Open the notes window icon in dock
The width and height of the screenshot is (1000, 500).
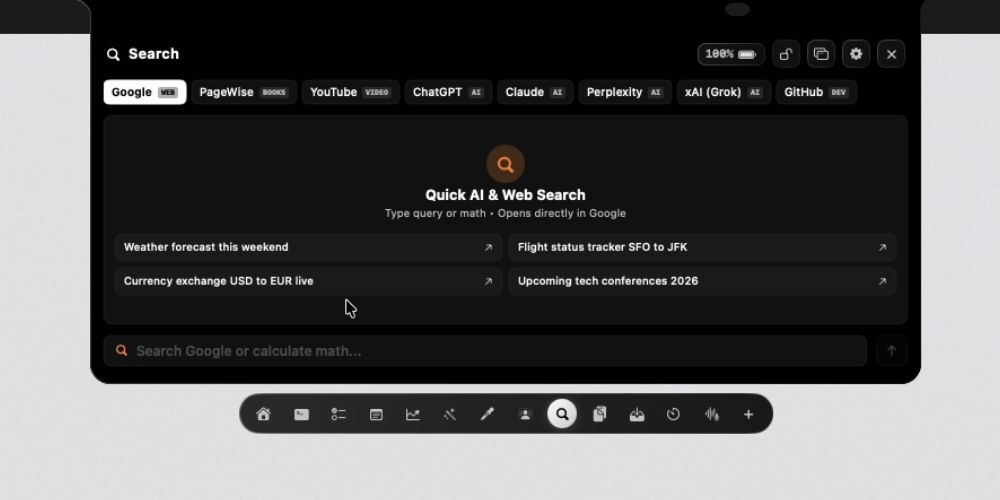pyautogui.click(x=376, y=415)
